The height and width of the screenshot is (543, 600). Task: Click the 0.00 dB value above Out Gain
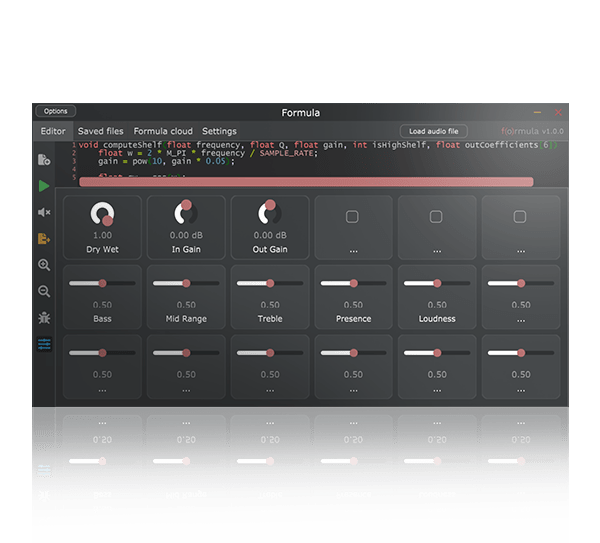(x=270, y=235)
